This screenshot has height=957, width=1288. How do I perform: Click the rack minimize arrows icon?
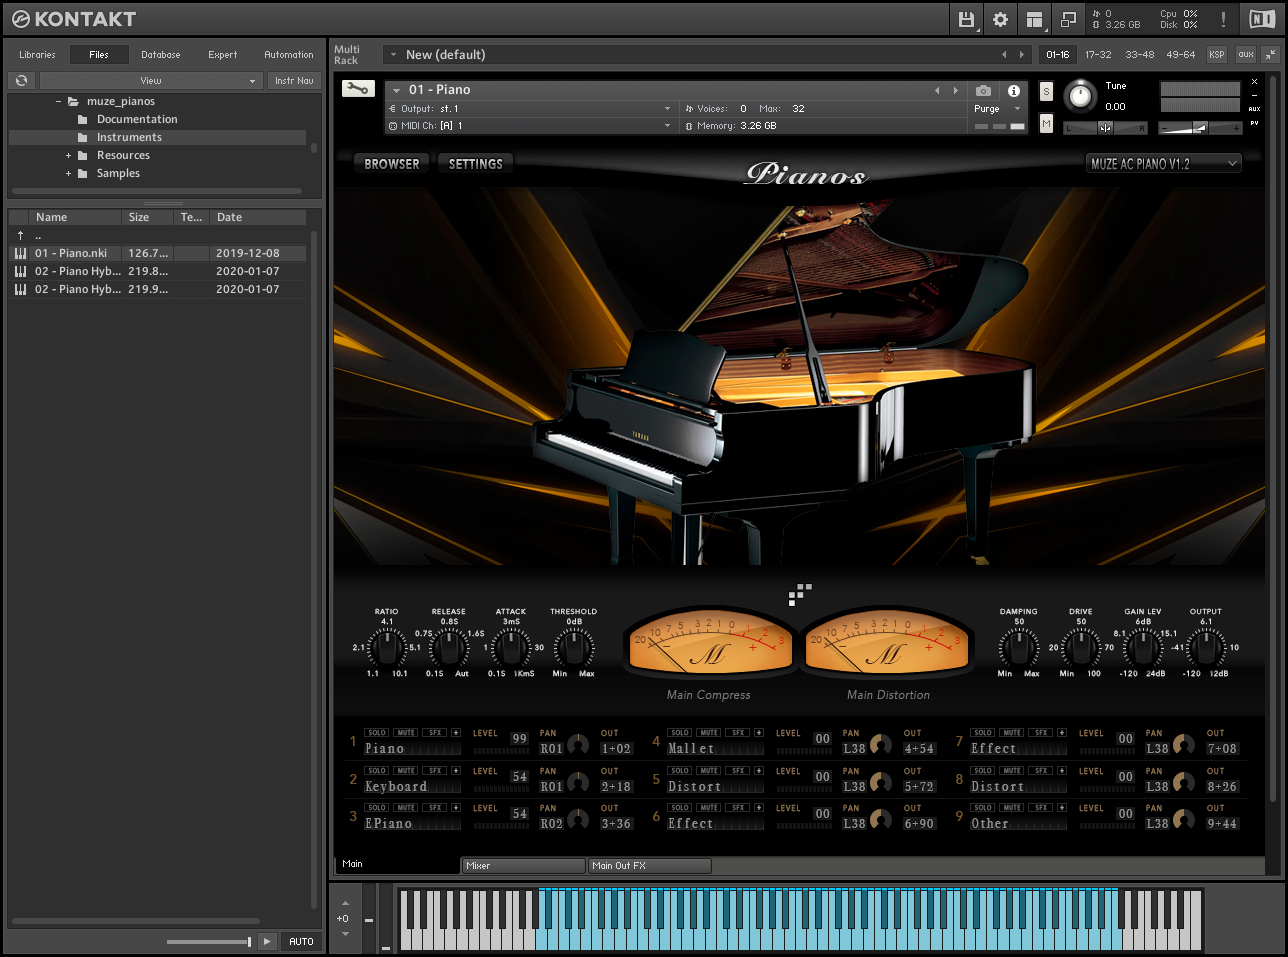tap(1270, 54)
